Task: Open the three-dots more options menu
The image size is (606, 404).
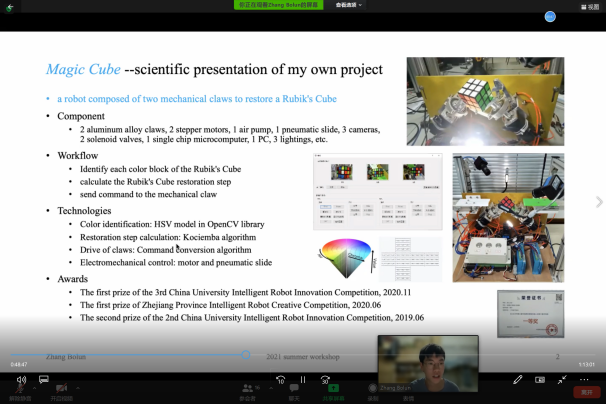Action: 584,380
